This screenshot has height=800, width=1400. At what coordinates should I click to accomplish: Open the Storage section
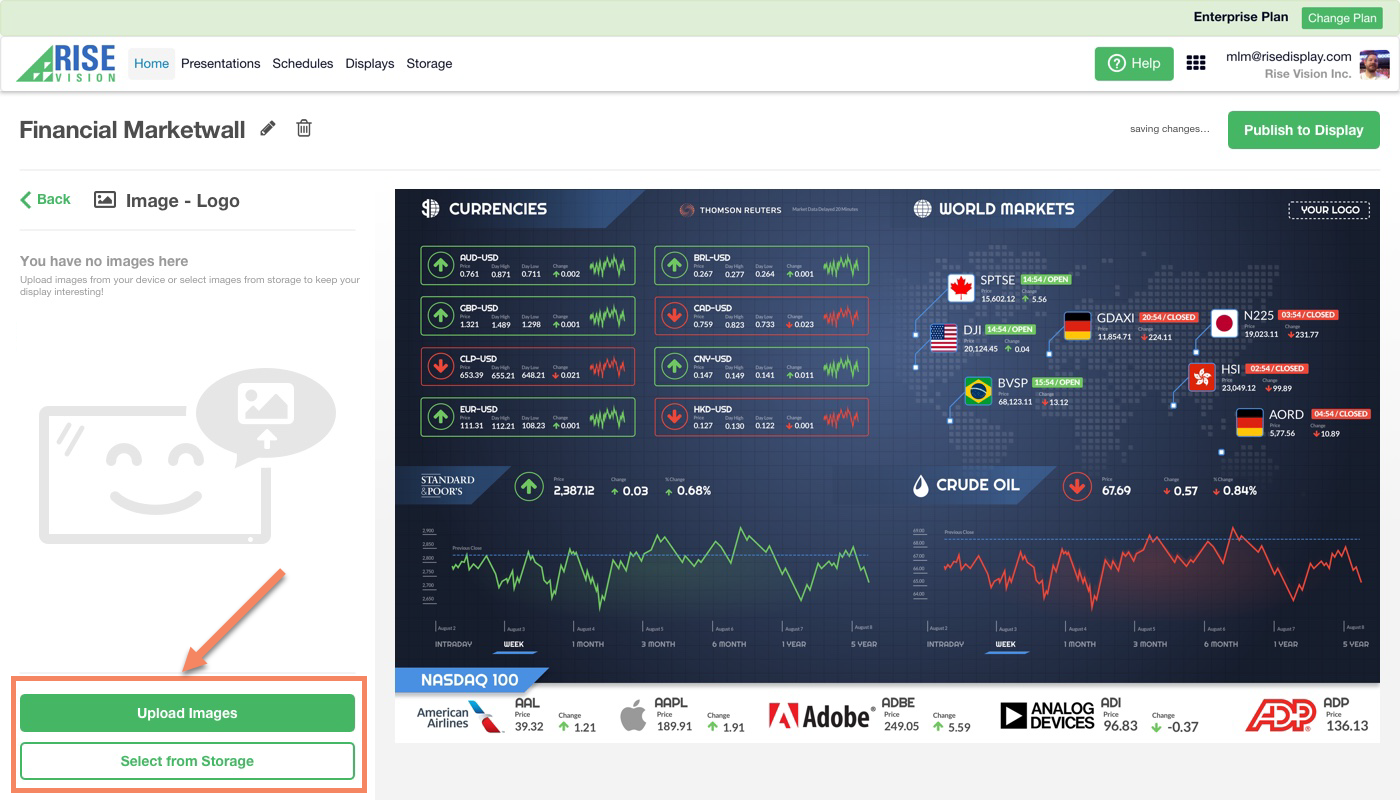click(x=429, y=63)
